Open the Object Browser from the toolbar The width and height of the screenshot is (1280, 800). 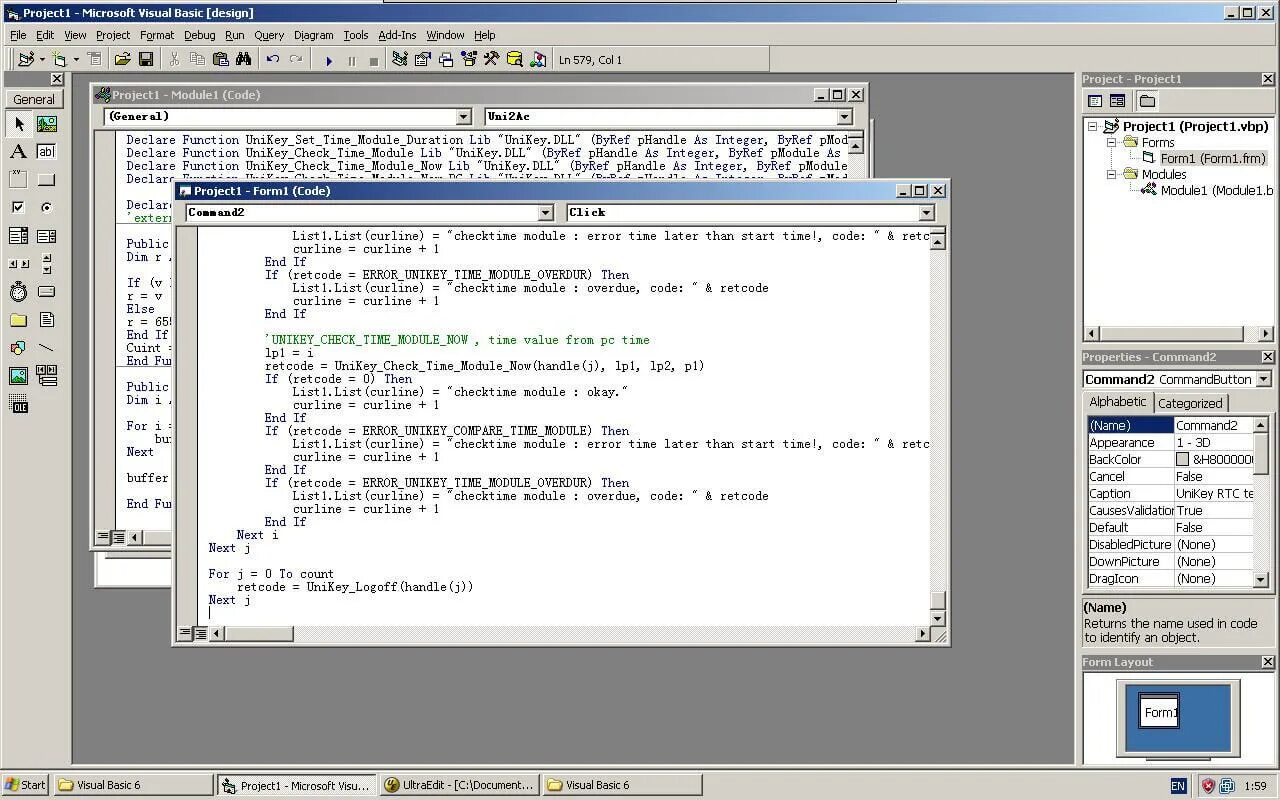pos(468,60)
